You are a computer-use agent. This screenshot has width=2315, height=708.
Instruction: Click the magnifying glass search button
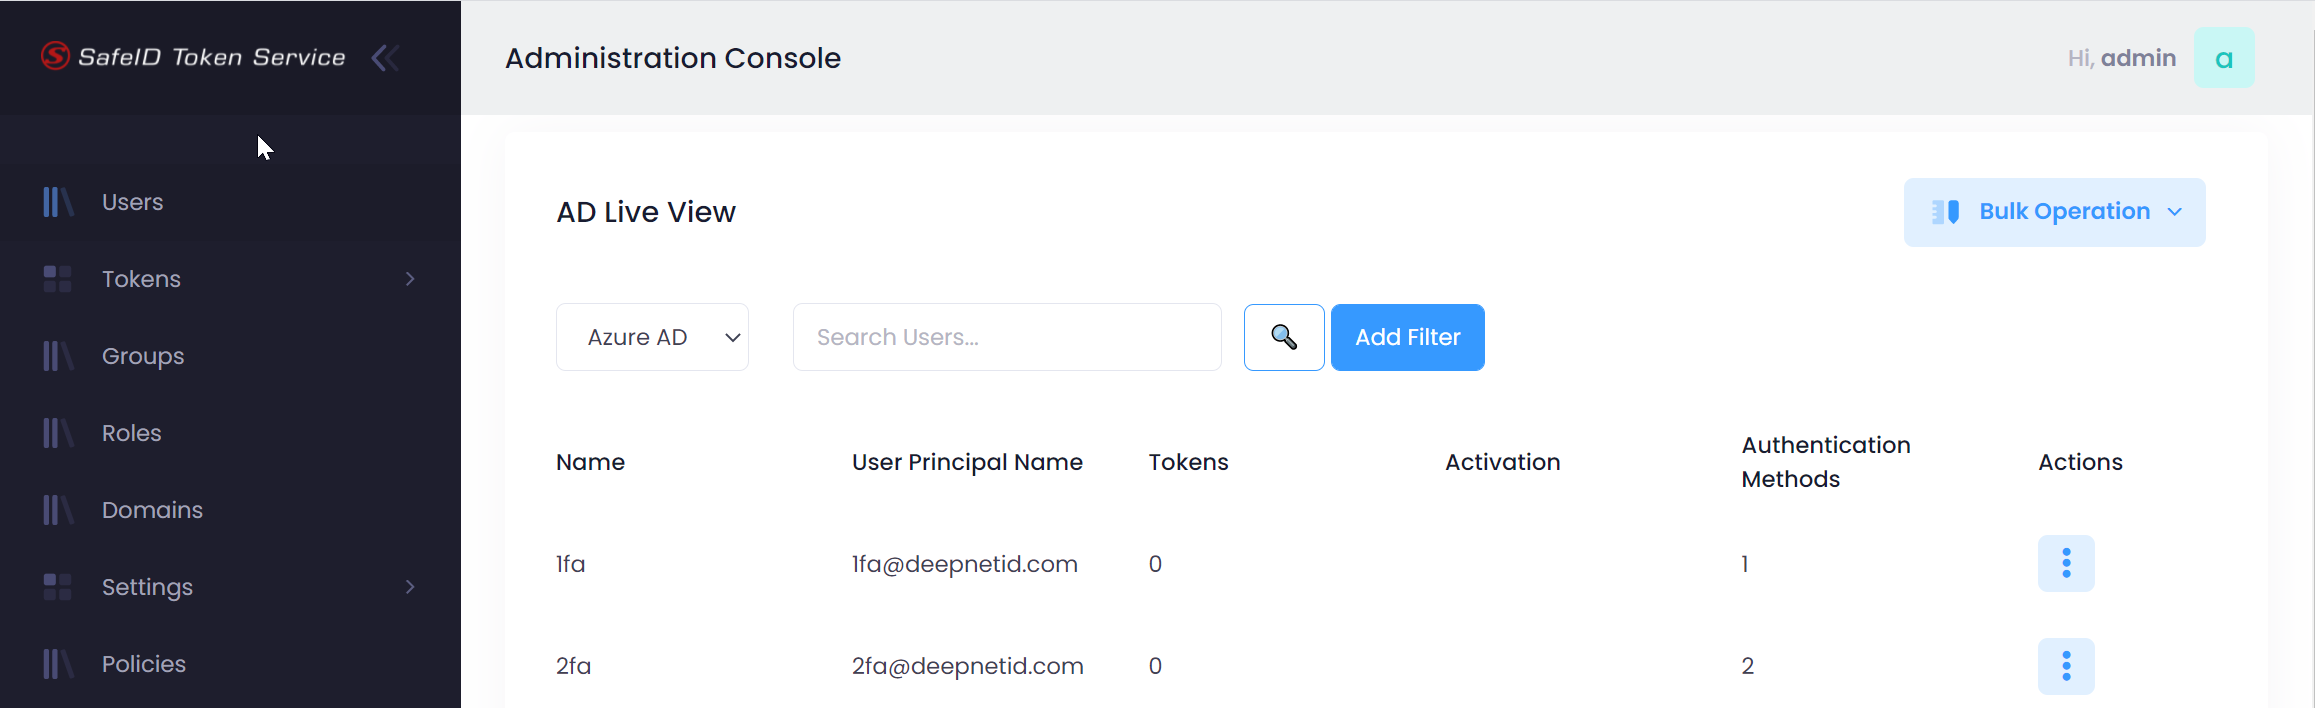tap(1284, 337)
